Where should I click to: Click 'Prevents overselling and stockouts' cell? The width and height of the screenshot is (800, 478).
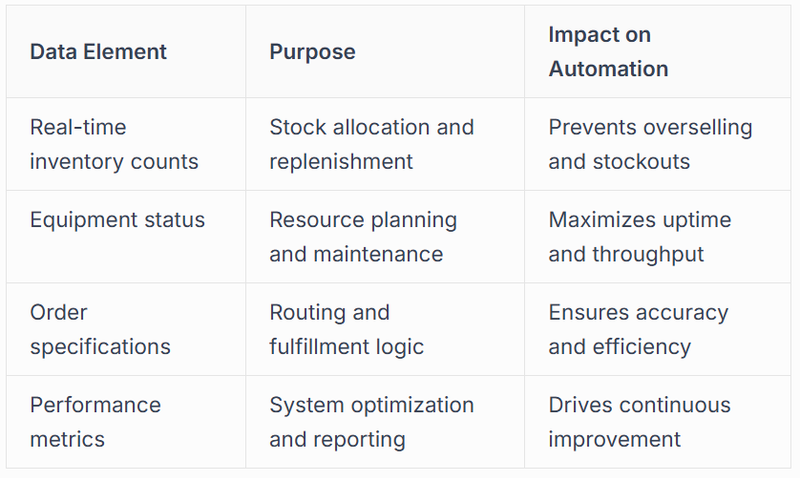pos(650,144)
